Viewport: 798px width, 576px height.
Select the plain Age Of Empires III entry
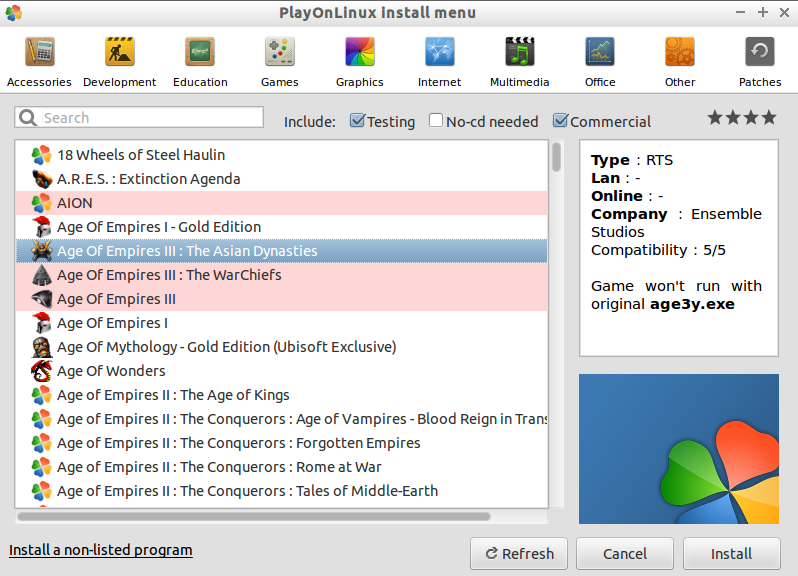point(281,299)
